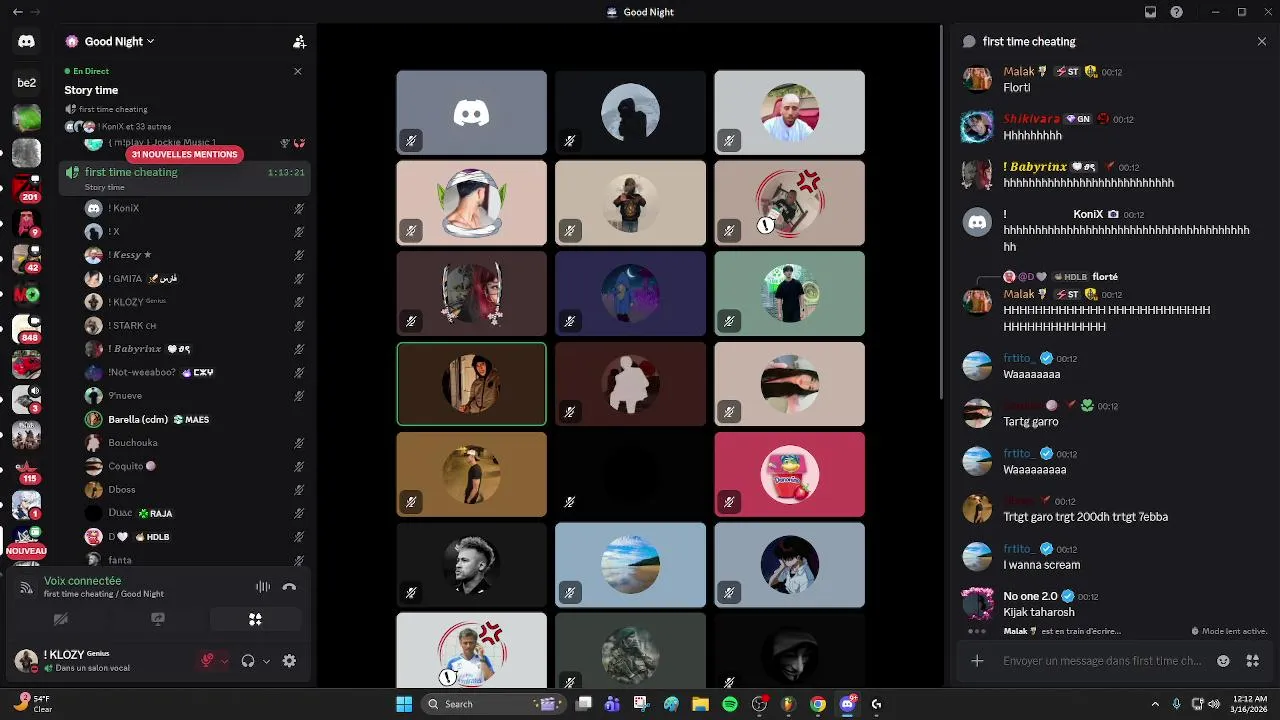
Task: Open Discord direct messages home icon
Action: click(x=26, y=42)
